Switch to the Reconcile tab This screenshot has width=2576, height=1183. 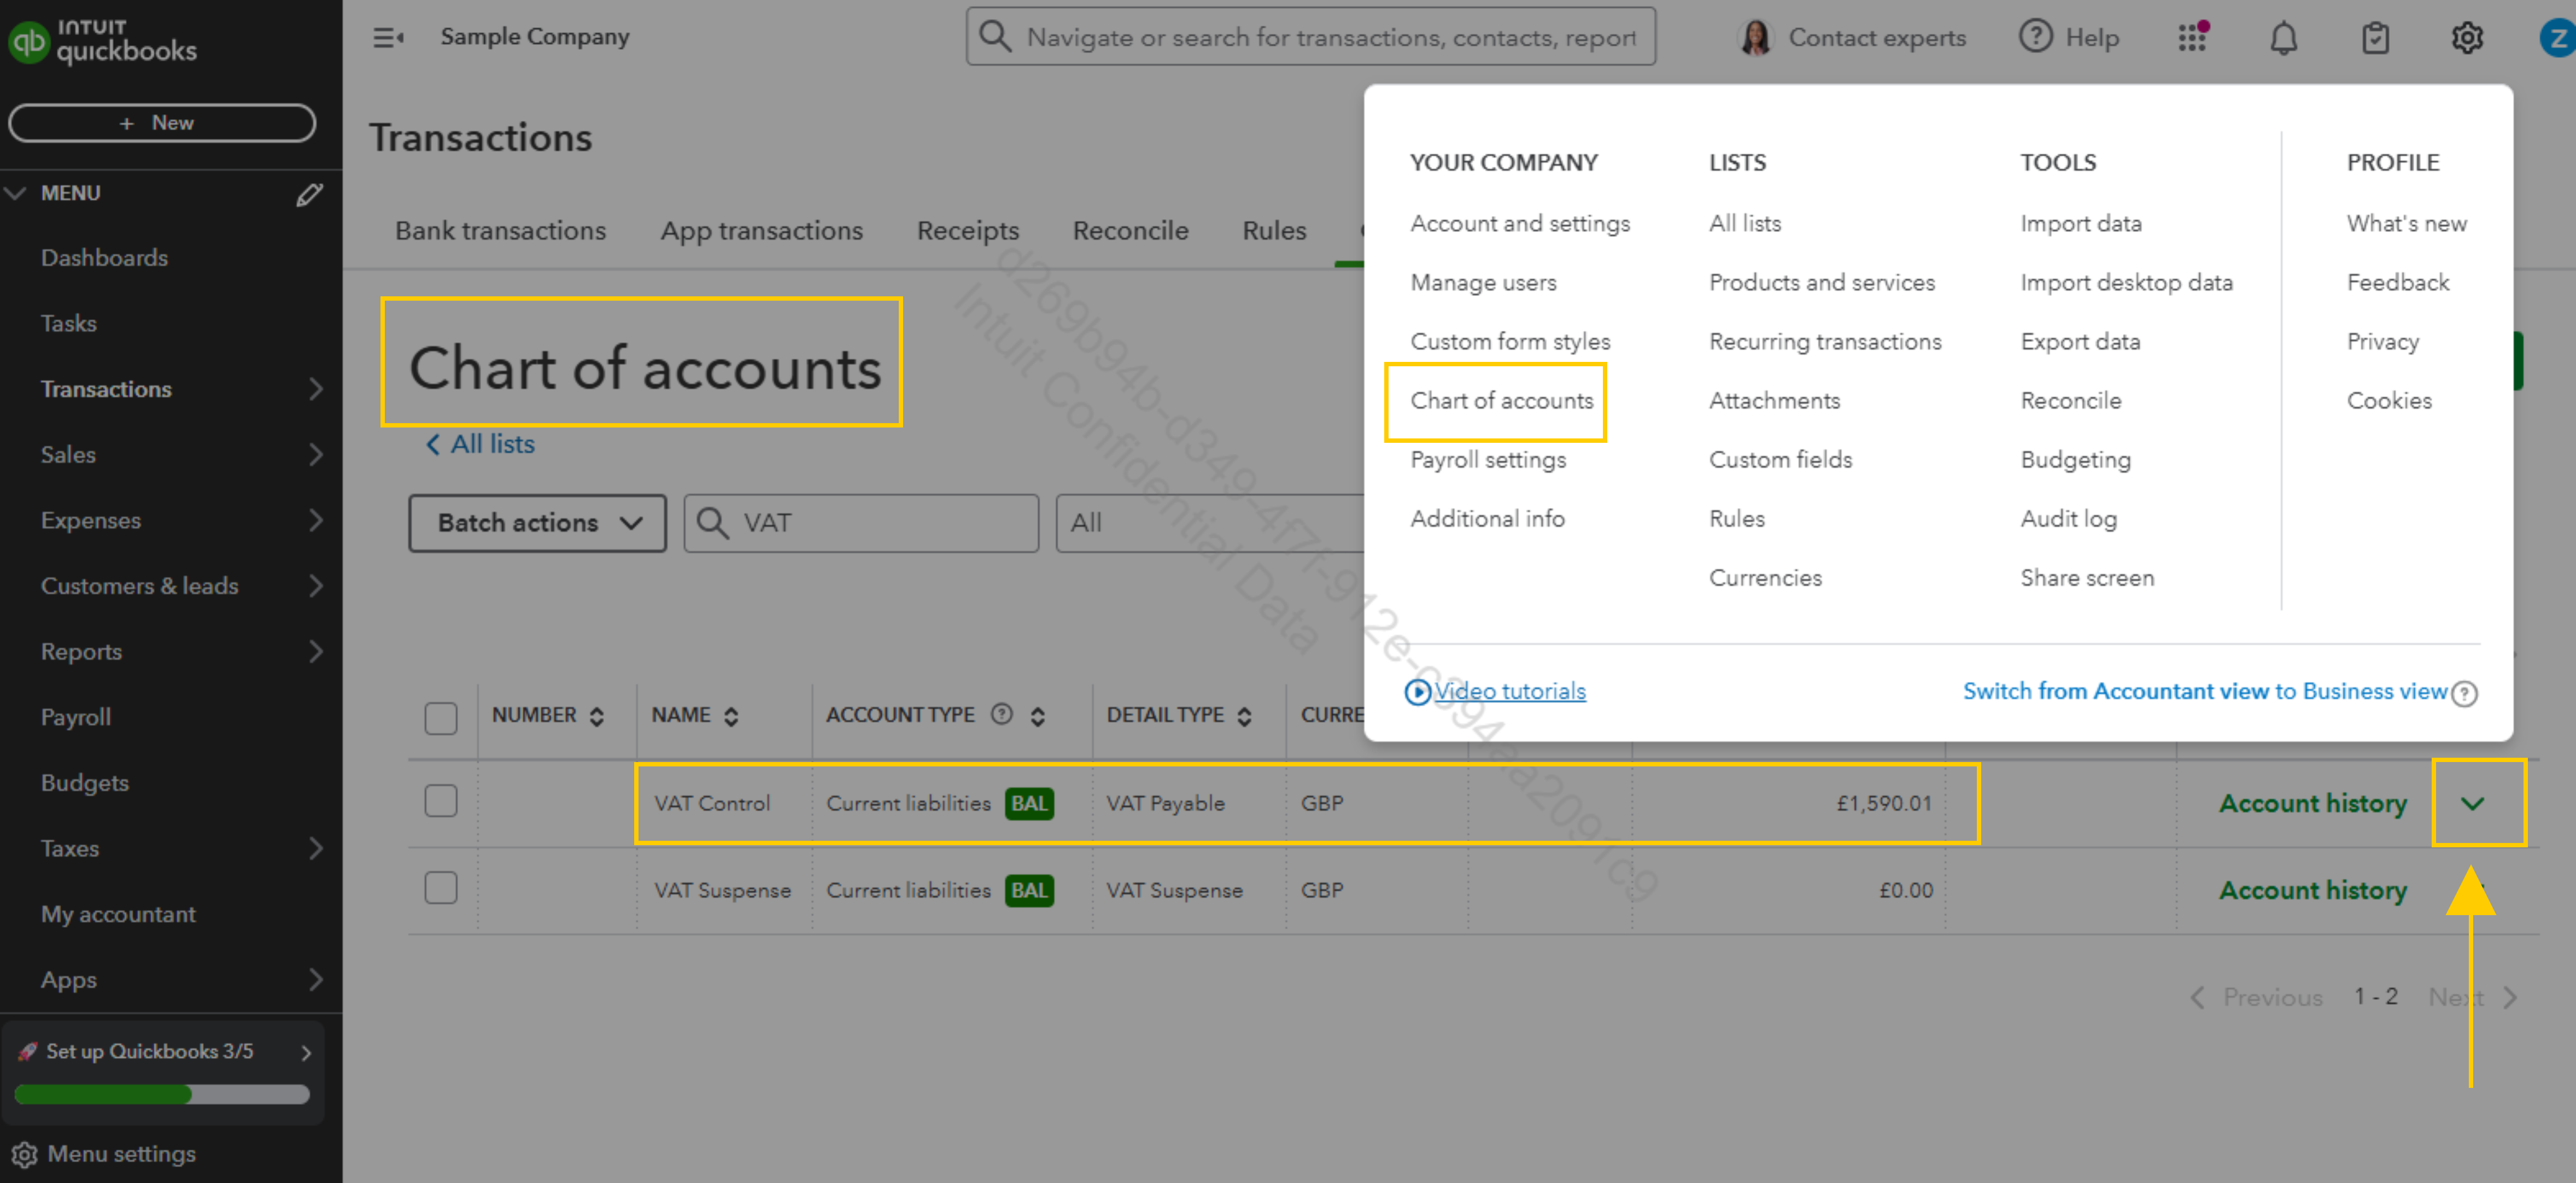(1130, 230)
